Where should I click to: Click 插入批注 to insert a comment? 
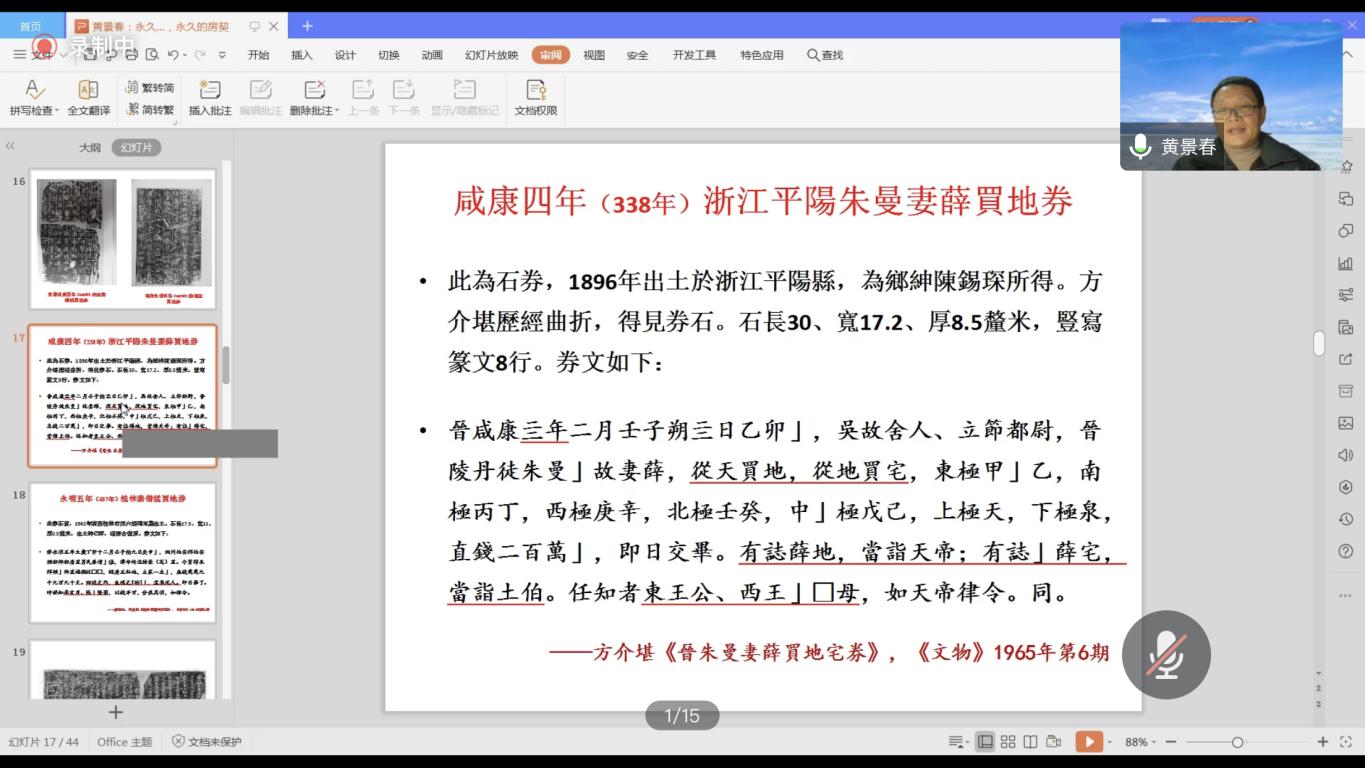(210, 90)
